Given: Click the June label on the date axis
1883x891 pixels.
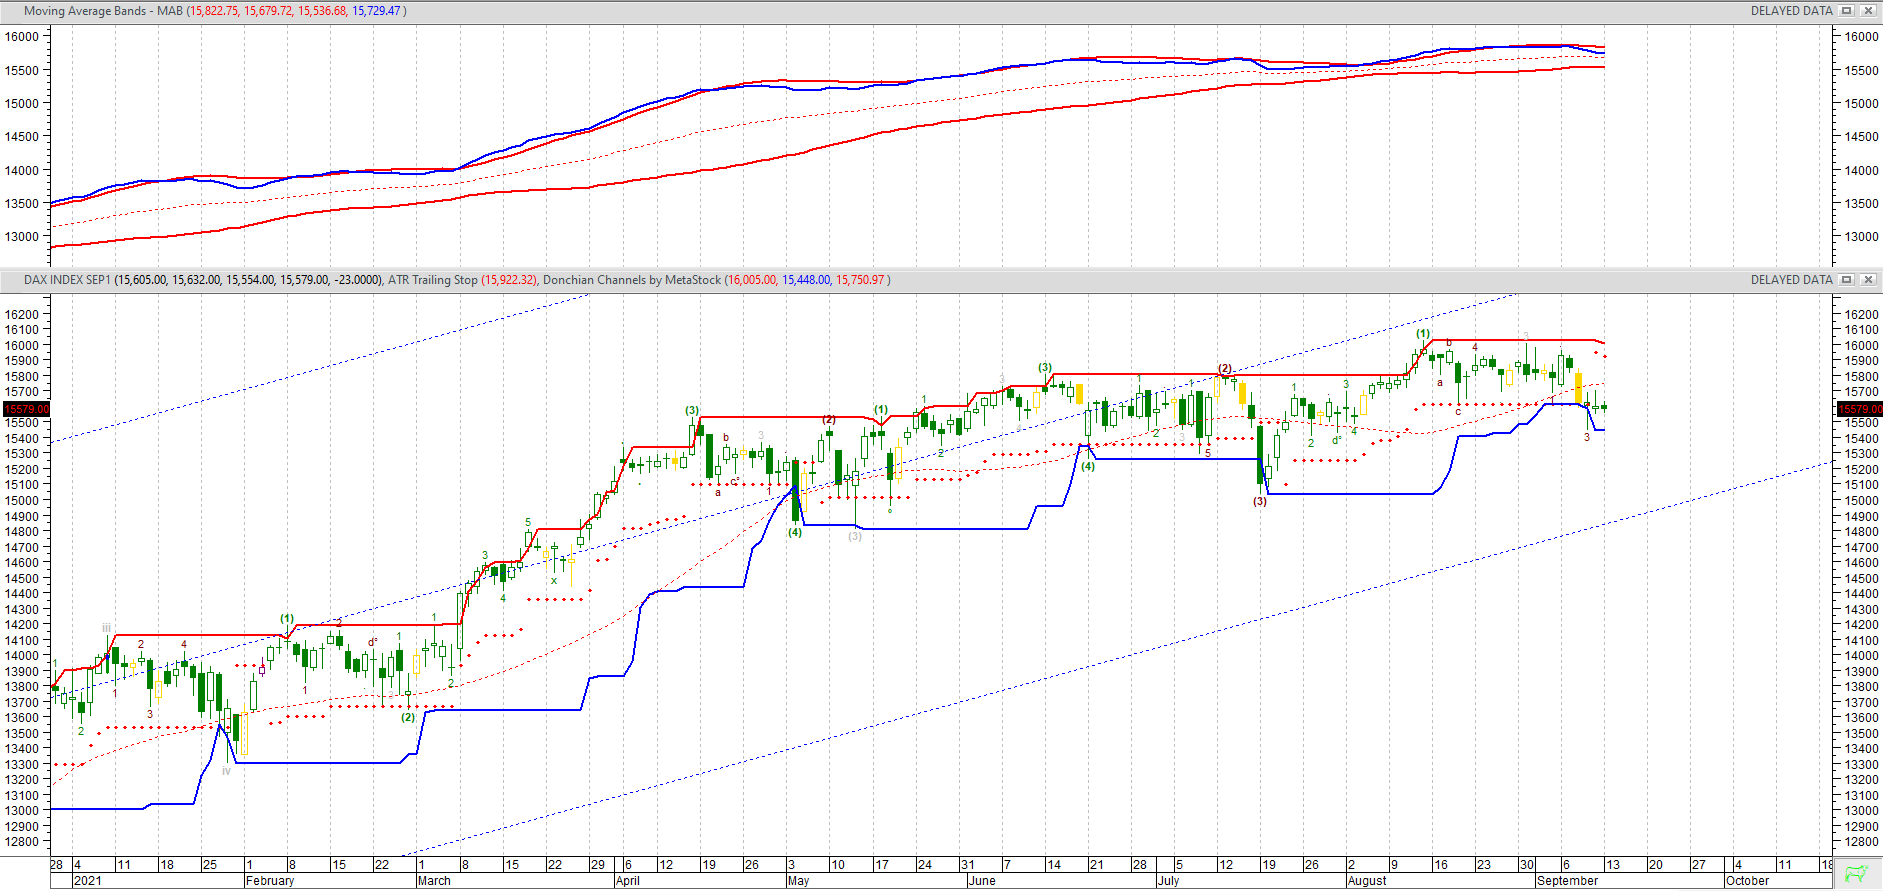Looking at the screenshot, I should point(982,881).
